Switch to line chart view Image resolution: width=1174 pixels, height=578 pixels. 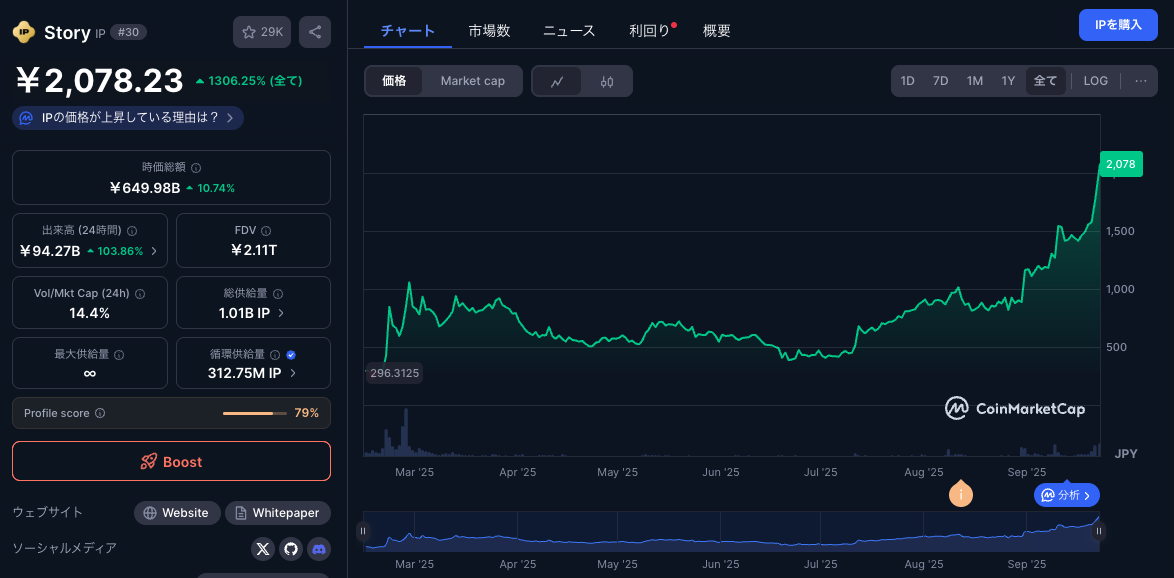pos(557,82)
